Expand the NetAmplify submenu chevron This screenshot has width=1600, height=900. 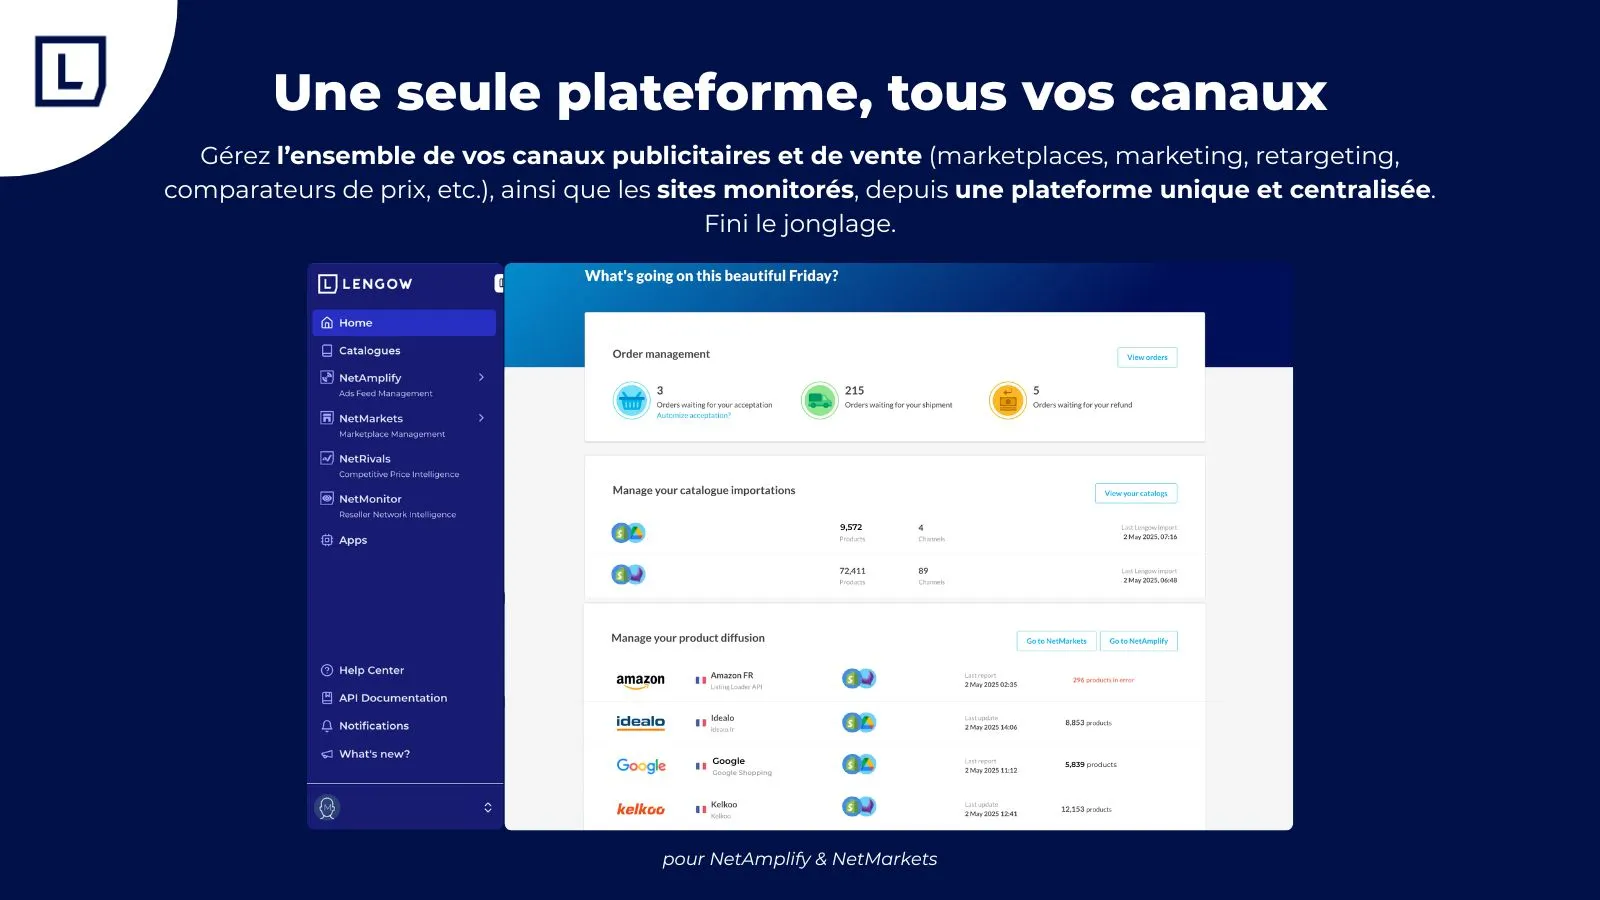point(481,378)
